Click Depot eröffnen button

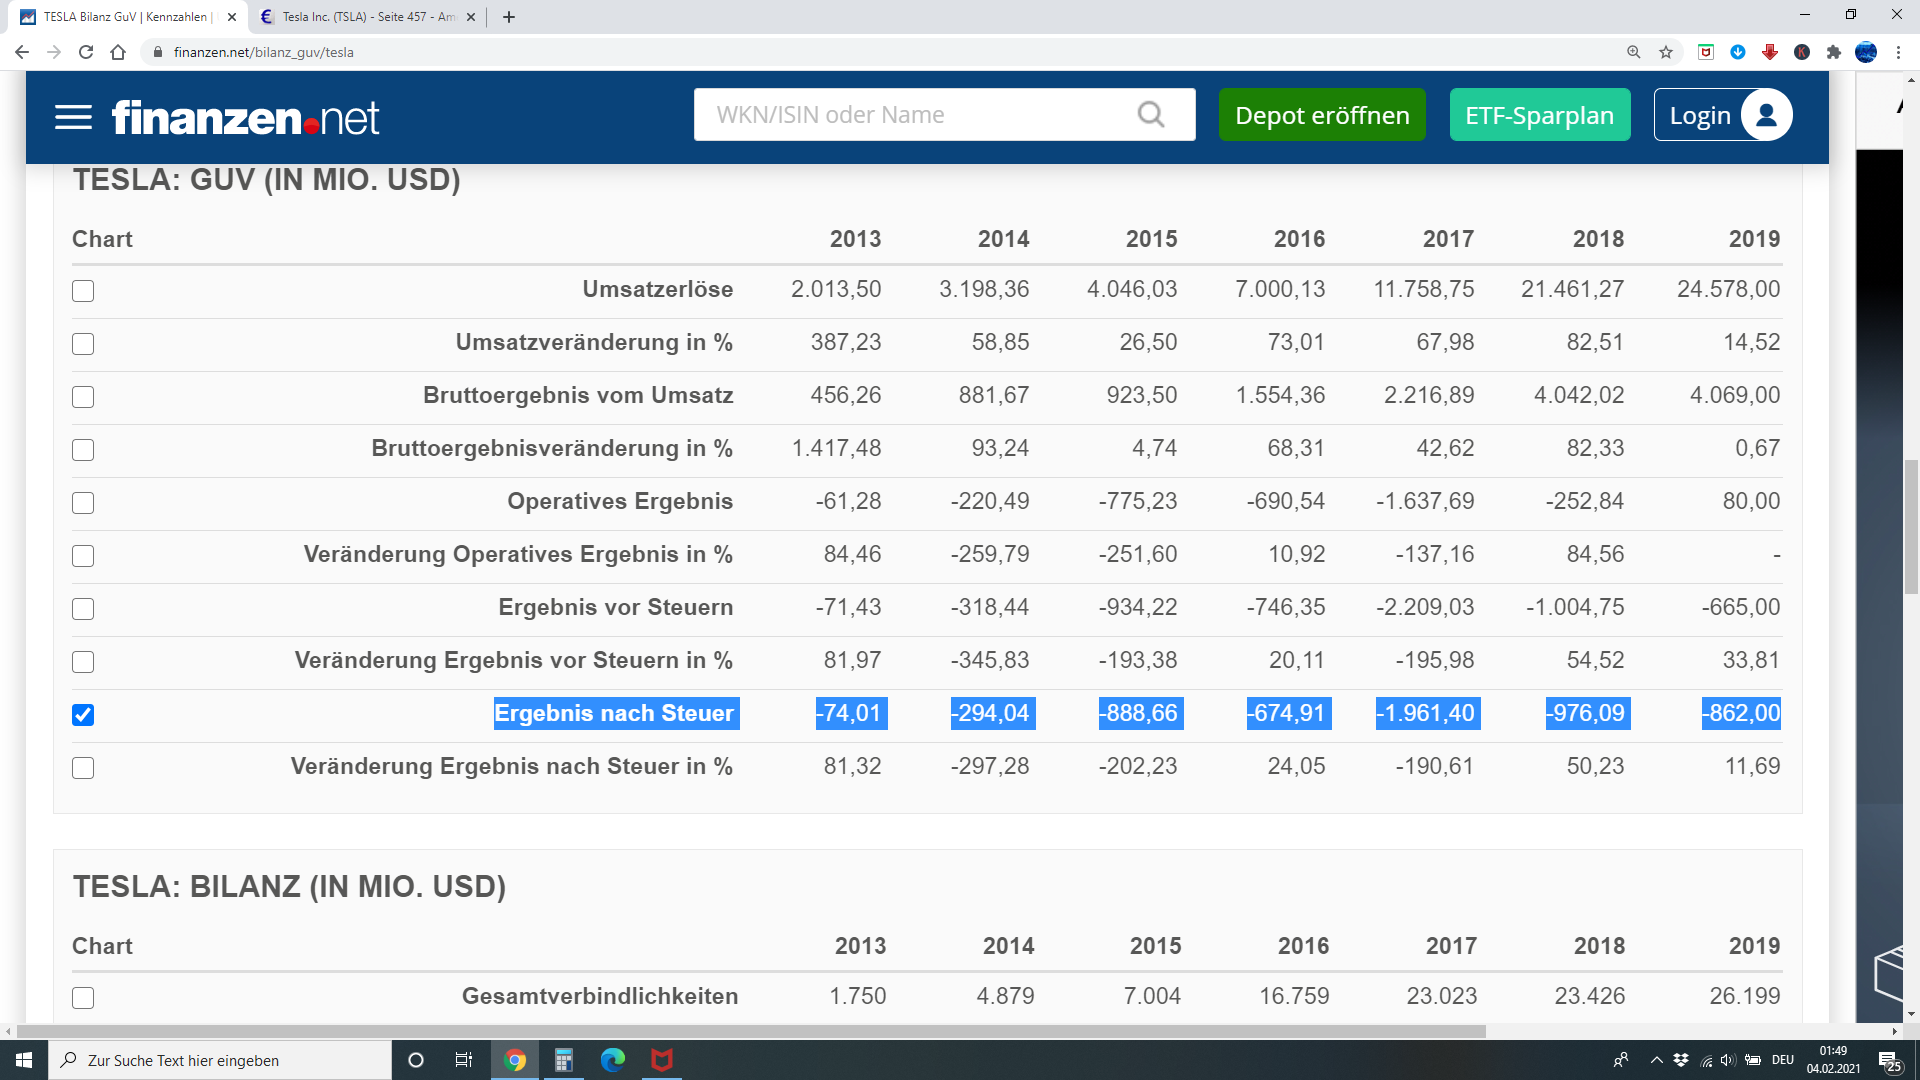click(x=1321, y=115)
